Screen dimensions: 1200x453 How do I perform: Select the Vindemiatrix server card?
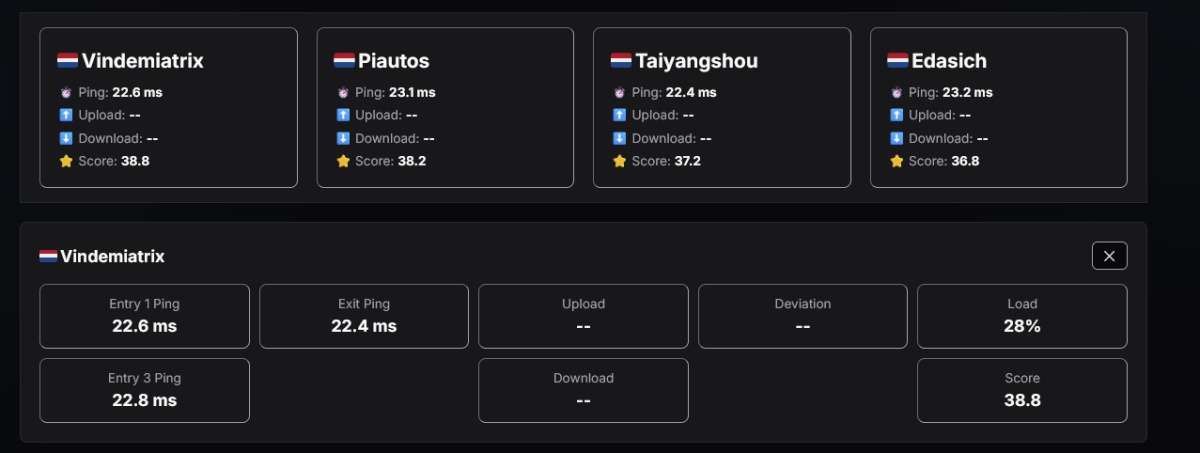168,107
